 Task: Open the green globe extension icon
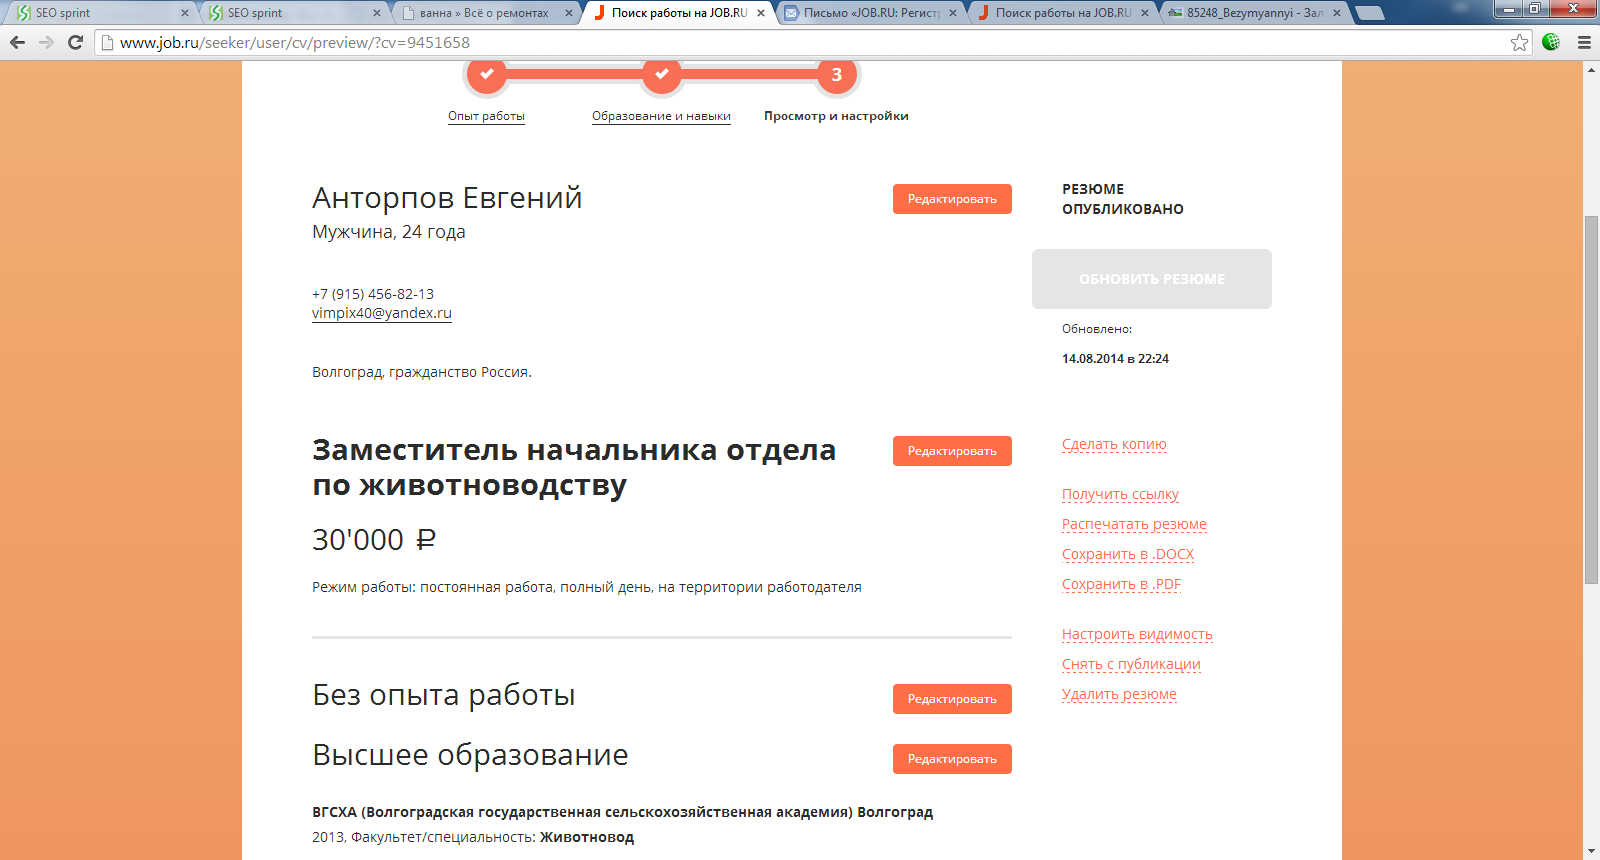pyautogui.click(x=1551, y=42)
